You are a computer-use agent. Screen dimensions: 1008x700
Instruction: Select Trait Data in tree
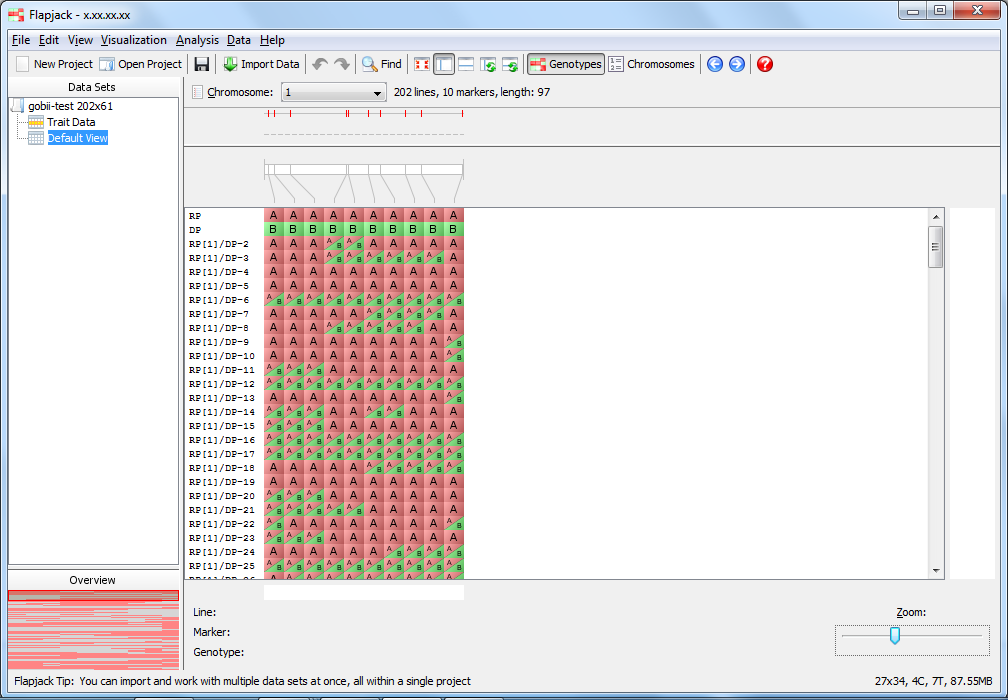click(71, 122)
